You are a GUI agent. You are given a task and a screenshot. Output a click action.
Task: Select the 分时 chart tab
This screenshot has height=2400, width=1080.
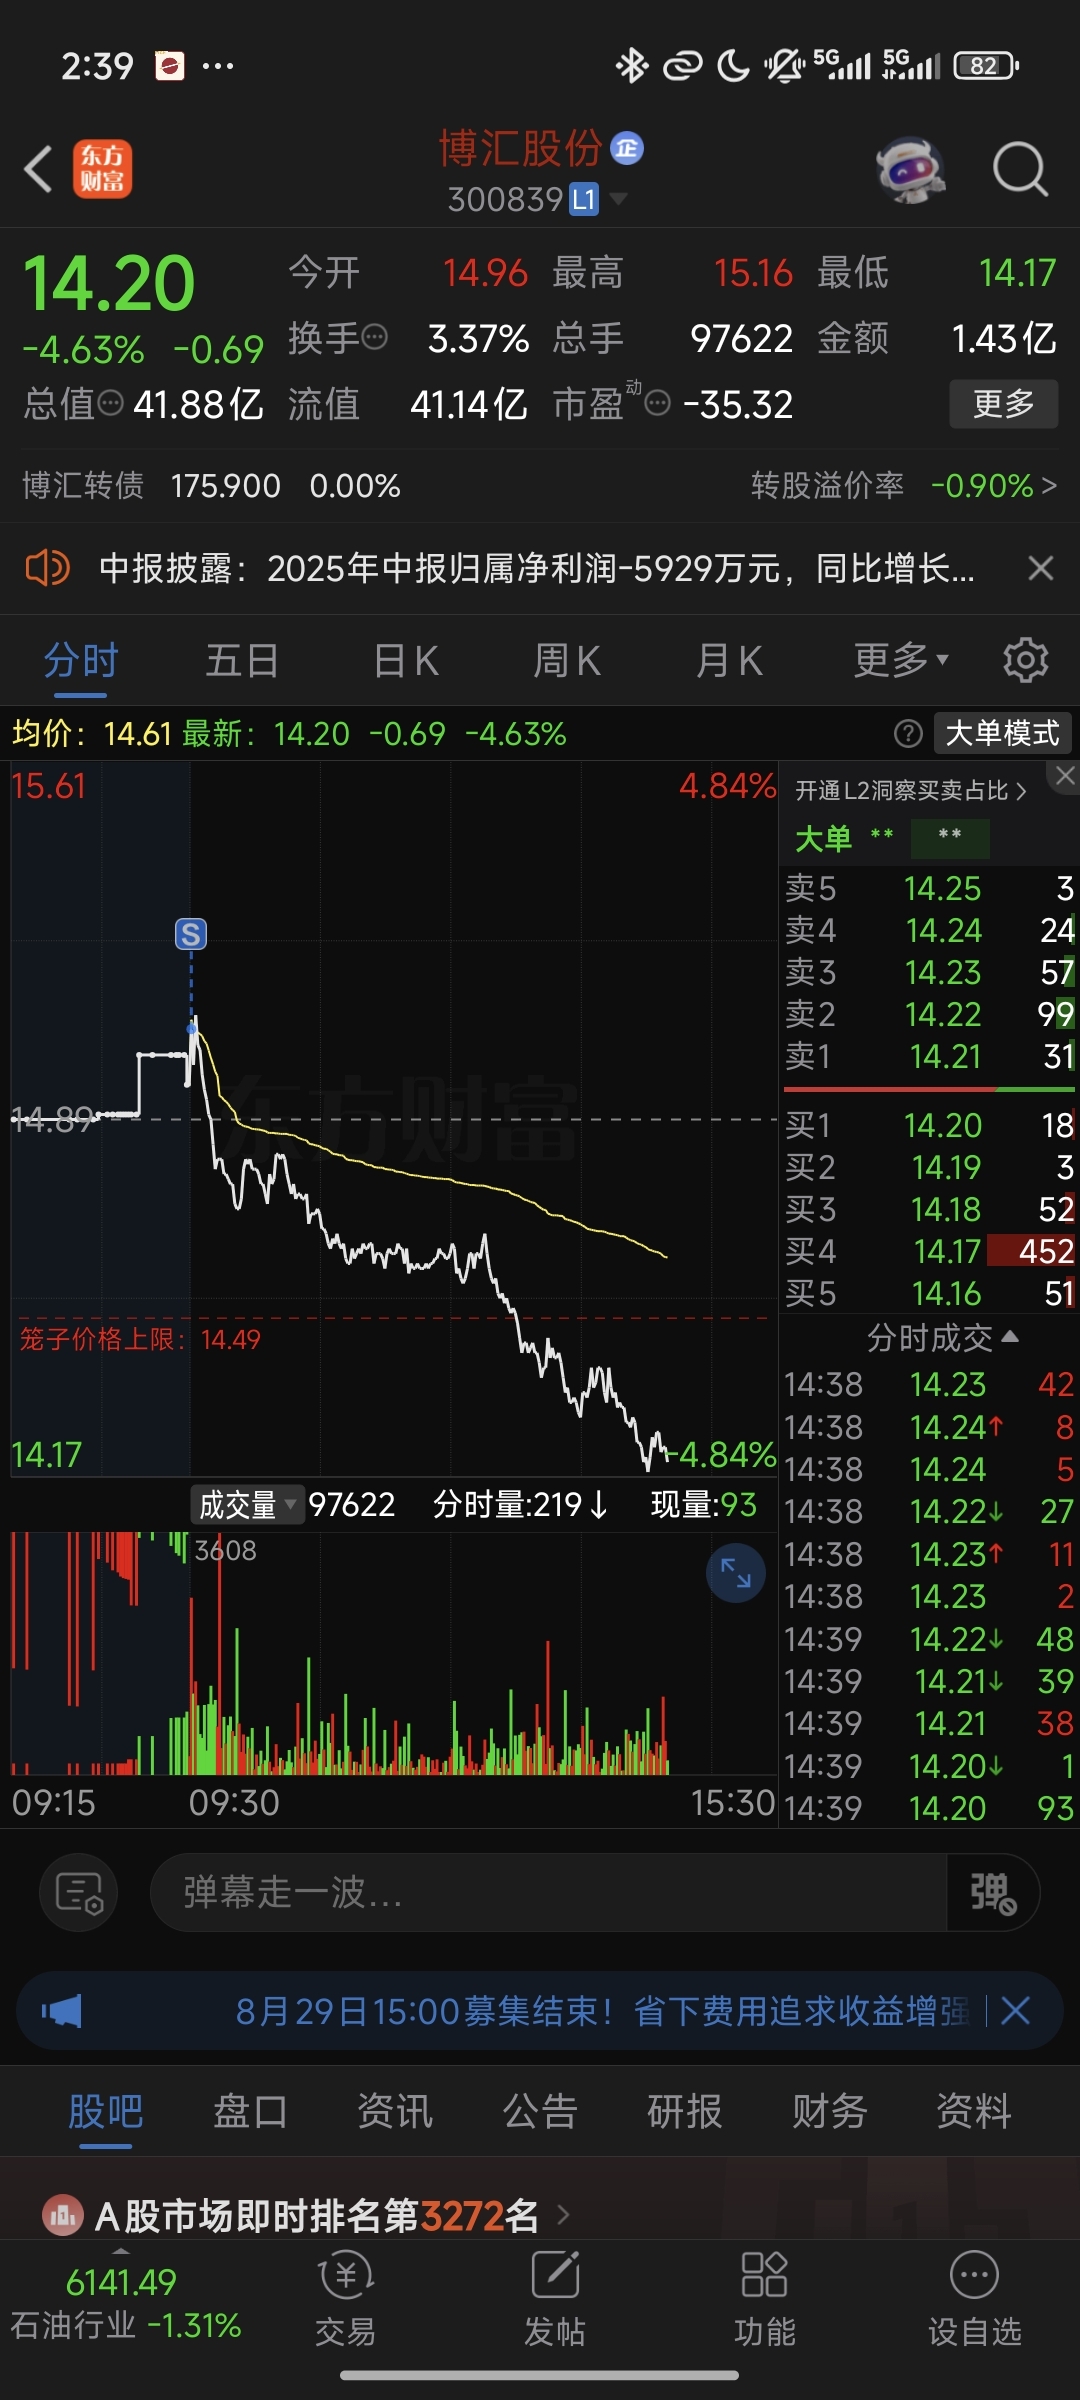81,661
